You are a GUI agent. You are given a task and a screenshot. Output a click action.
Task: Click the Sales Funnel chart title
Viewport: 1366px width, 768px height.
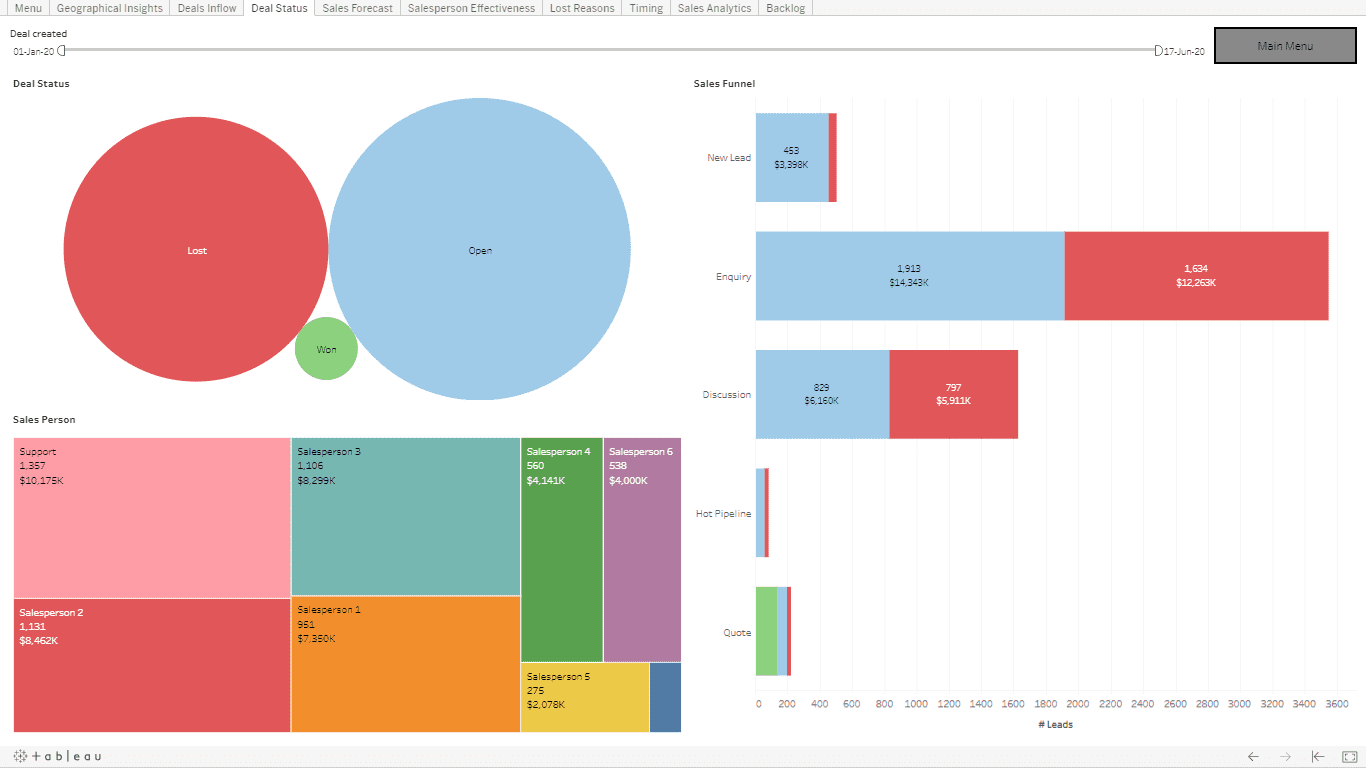pyautogui.click(x=724, y=84)
